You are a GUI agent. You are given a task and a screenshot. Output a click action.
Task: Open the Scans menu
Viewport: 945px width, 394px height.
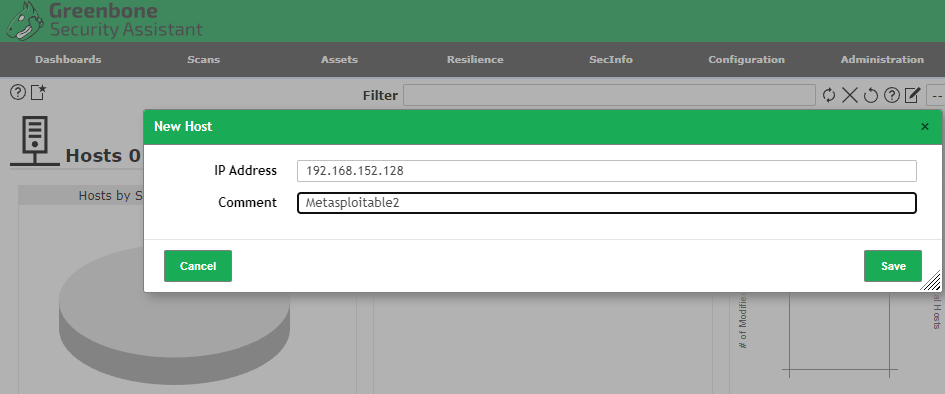[x=204, y=60]
